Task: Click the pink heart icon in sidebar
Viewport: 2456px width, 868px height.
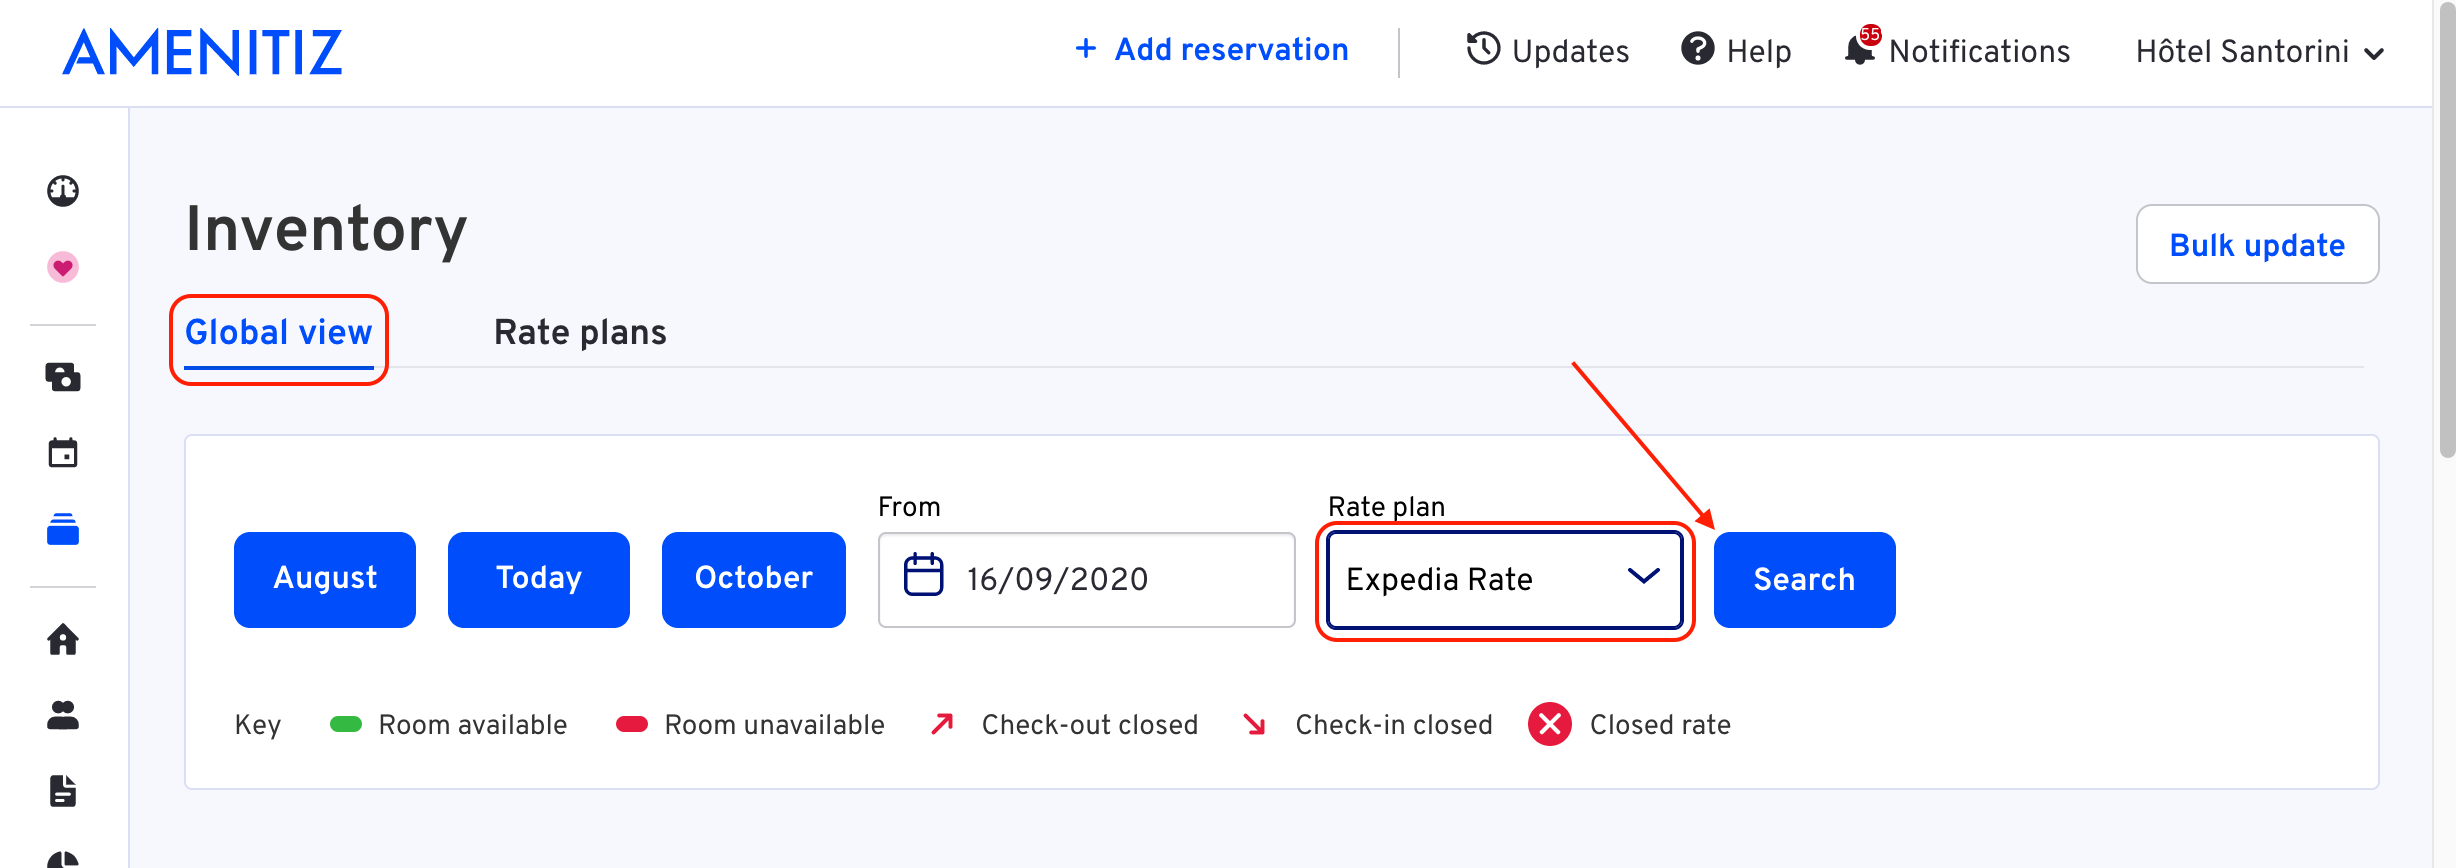Action: pyautogui.click(x=63, y=267)
